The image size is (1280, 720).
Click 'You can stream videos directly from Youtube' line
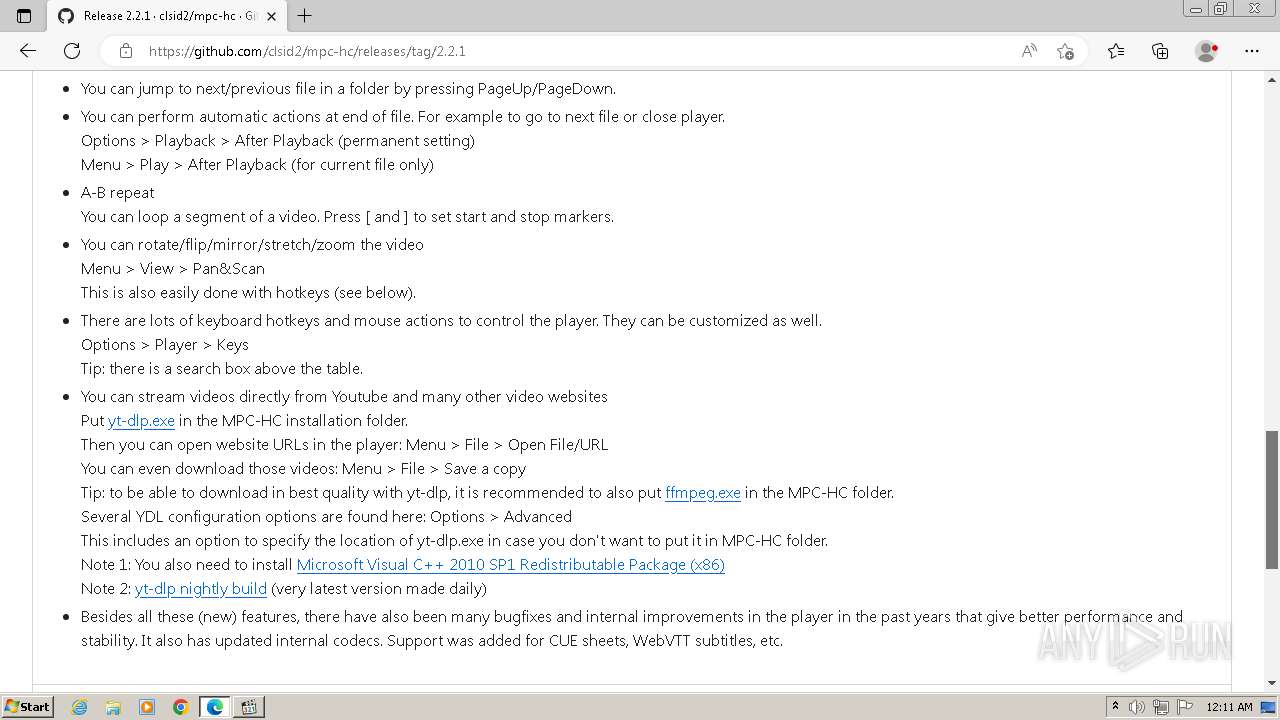344,397
